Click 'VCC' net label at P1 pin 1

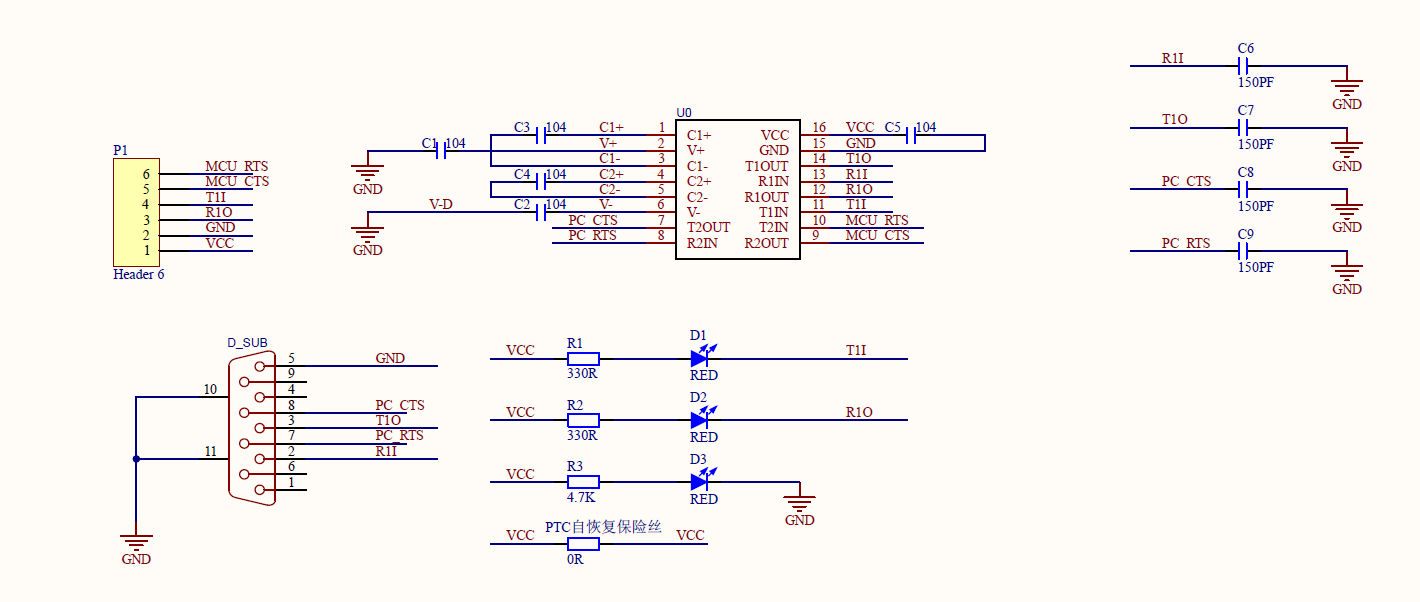[220, 243]
